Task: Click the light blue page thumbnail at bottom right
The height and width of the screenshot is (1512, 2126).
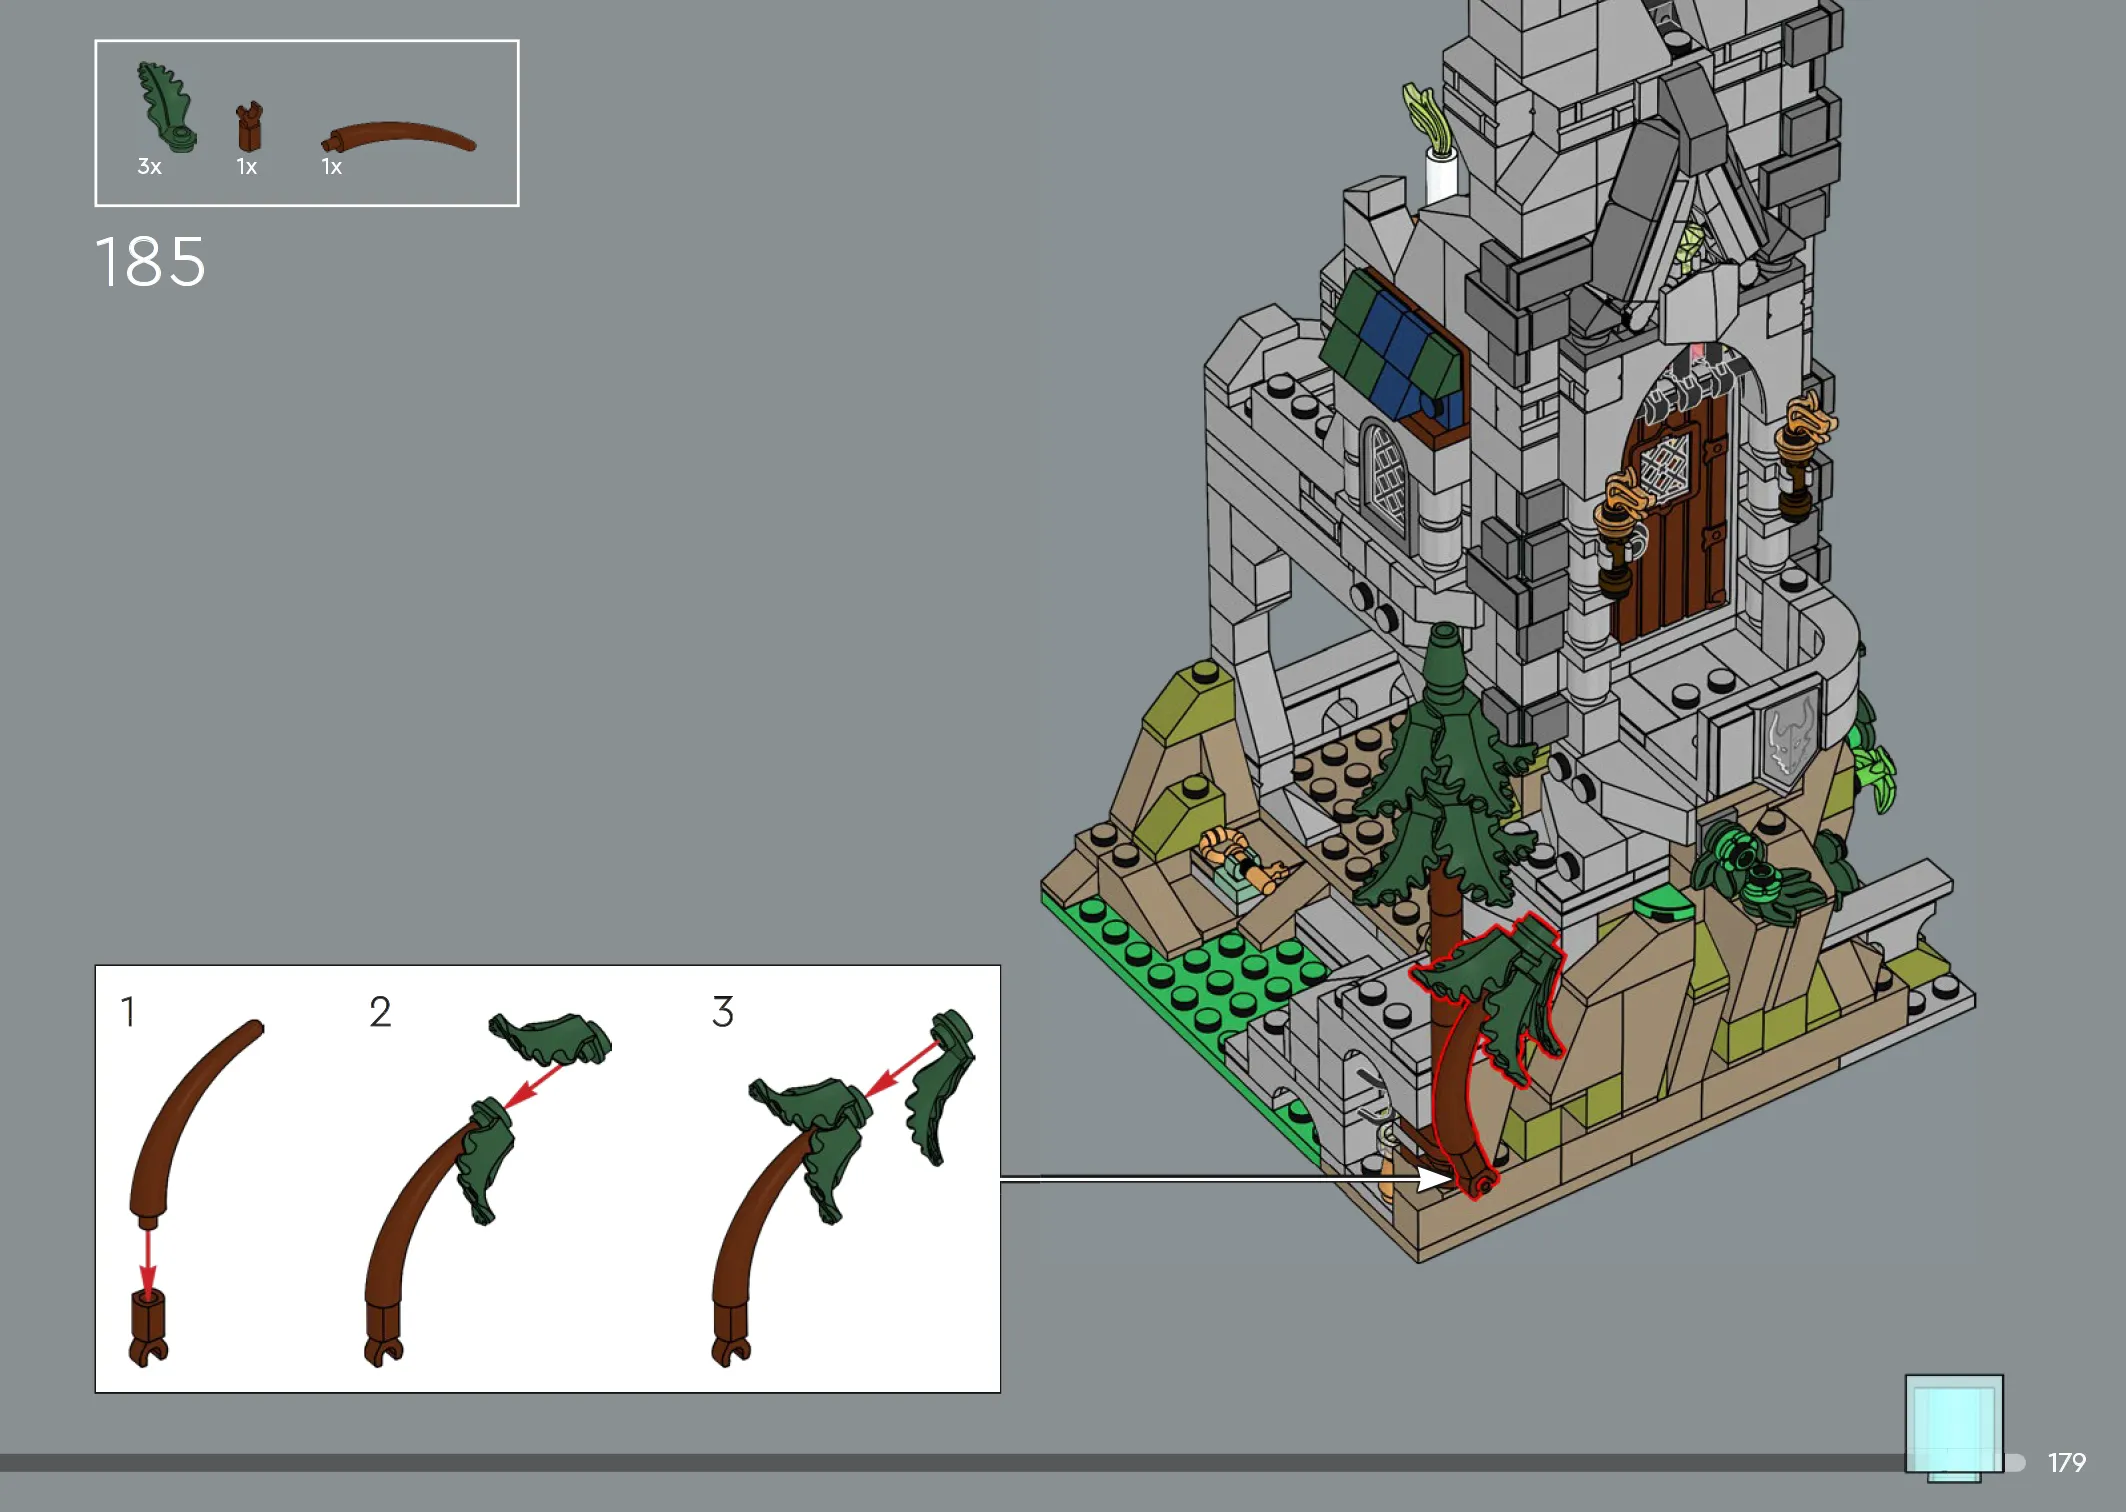Action: 1954,1428
